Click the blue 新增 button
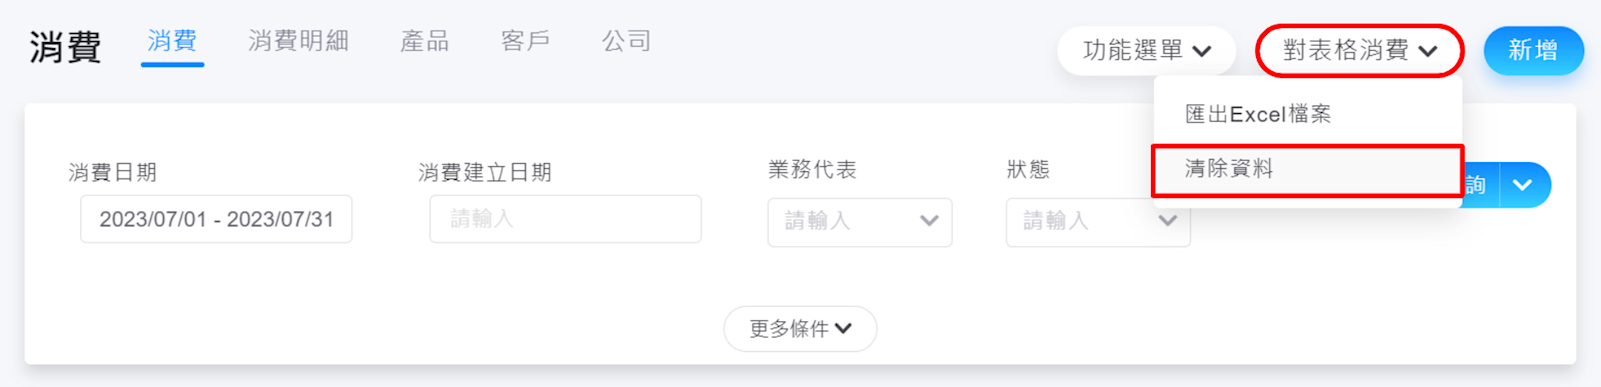The height and width of the screenshot is (387, 1601). pyautogui.click(x=1533, y=50)
